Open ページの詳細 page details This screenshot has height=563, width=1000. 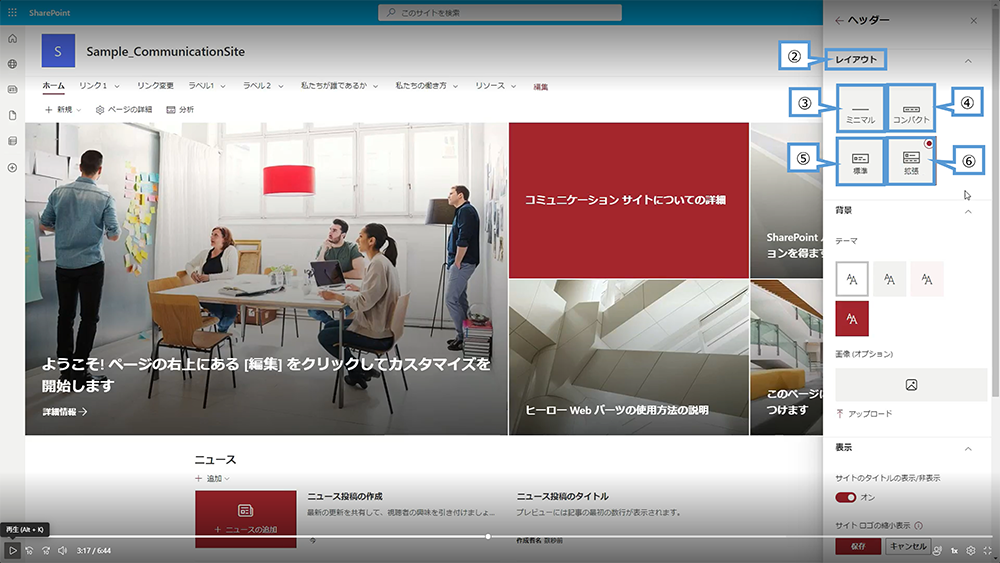click(124, 110)
